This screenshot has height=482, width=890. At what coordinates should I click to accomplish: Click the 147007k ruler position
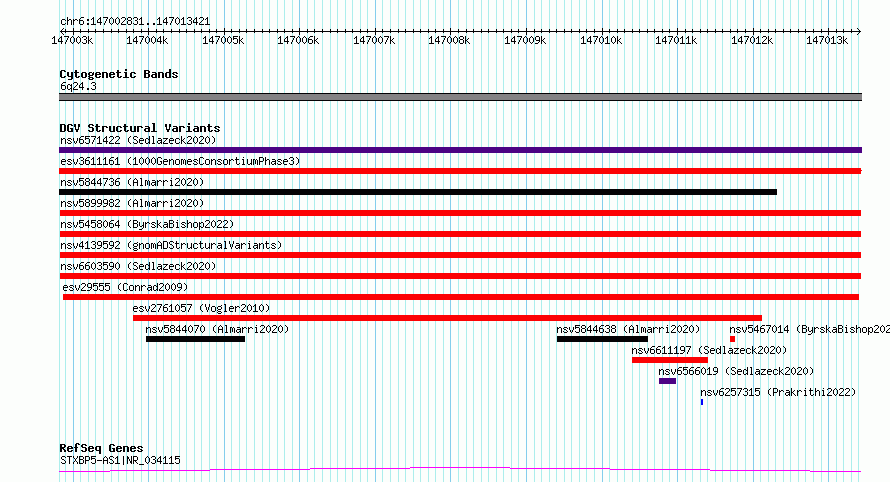[x=374, y=40]
